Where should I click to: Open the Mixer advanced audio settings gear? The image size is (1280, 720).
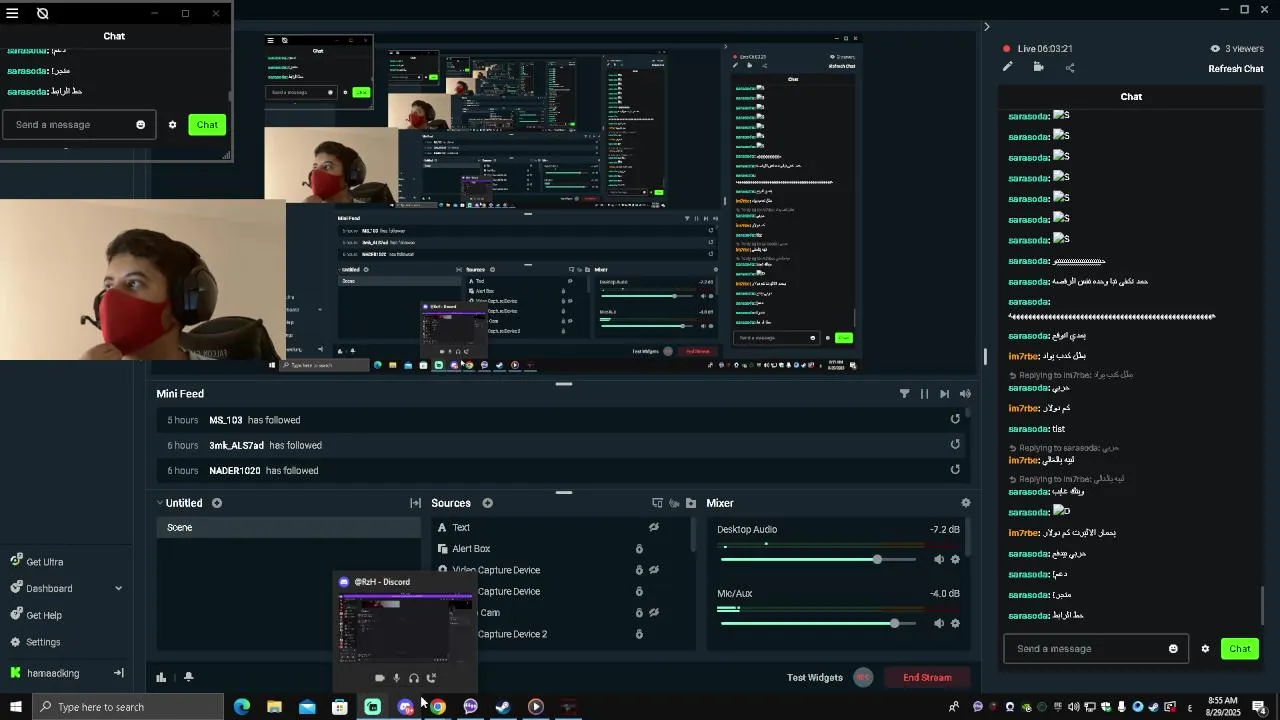pyautogui.click(x=965, y=503)
